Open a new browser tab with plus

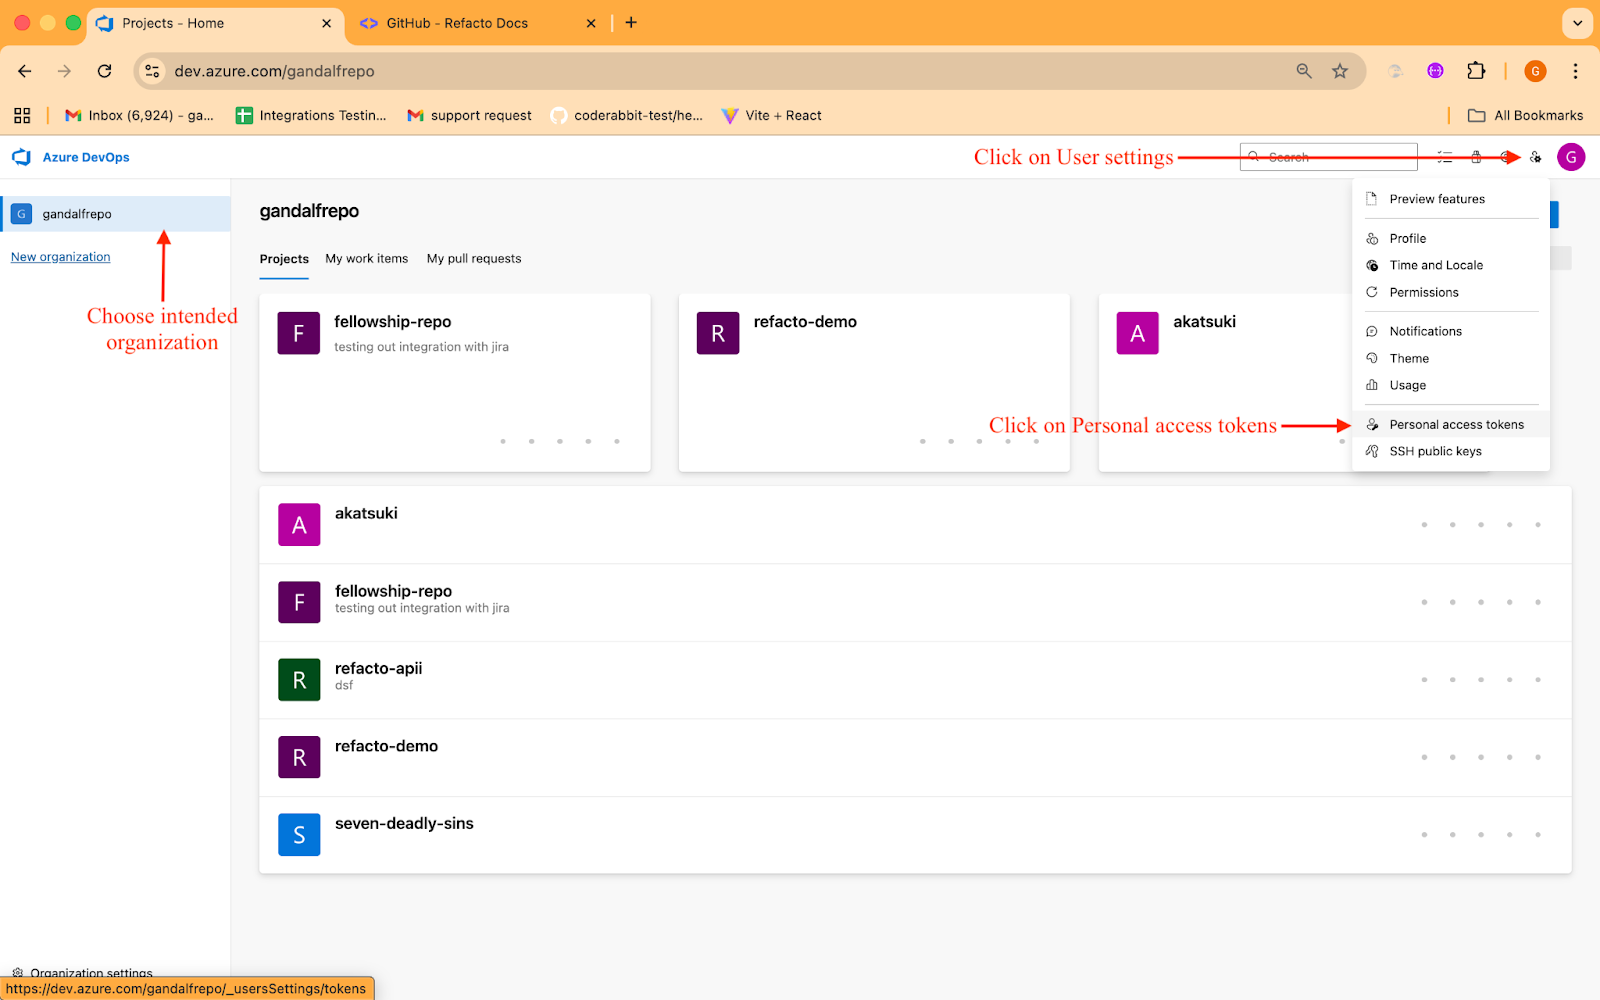(631, 22)
